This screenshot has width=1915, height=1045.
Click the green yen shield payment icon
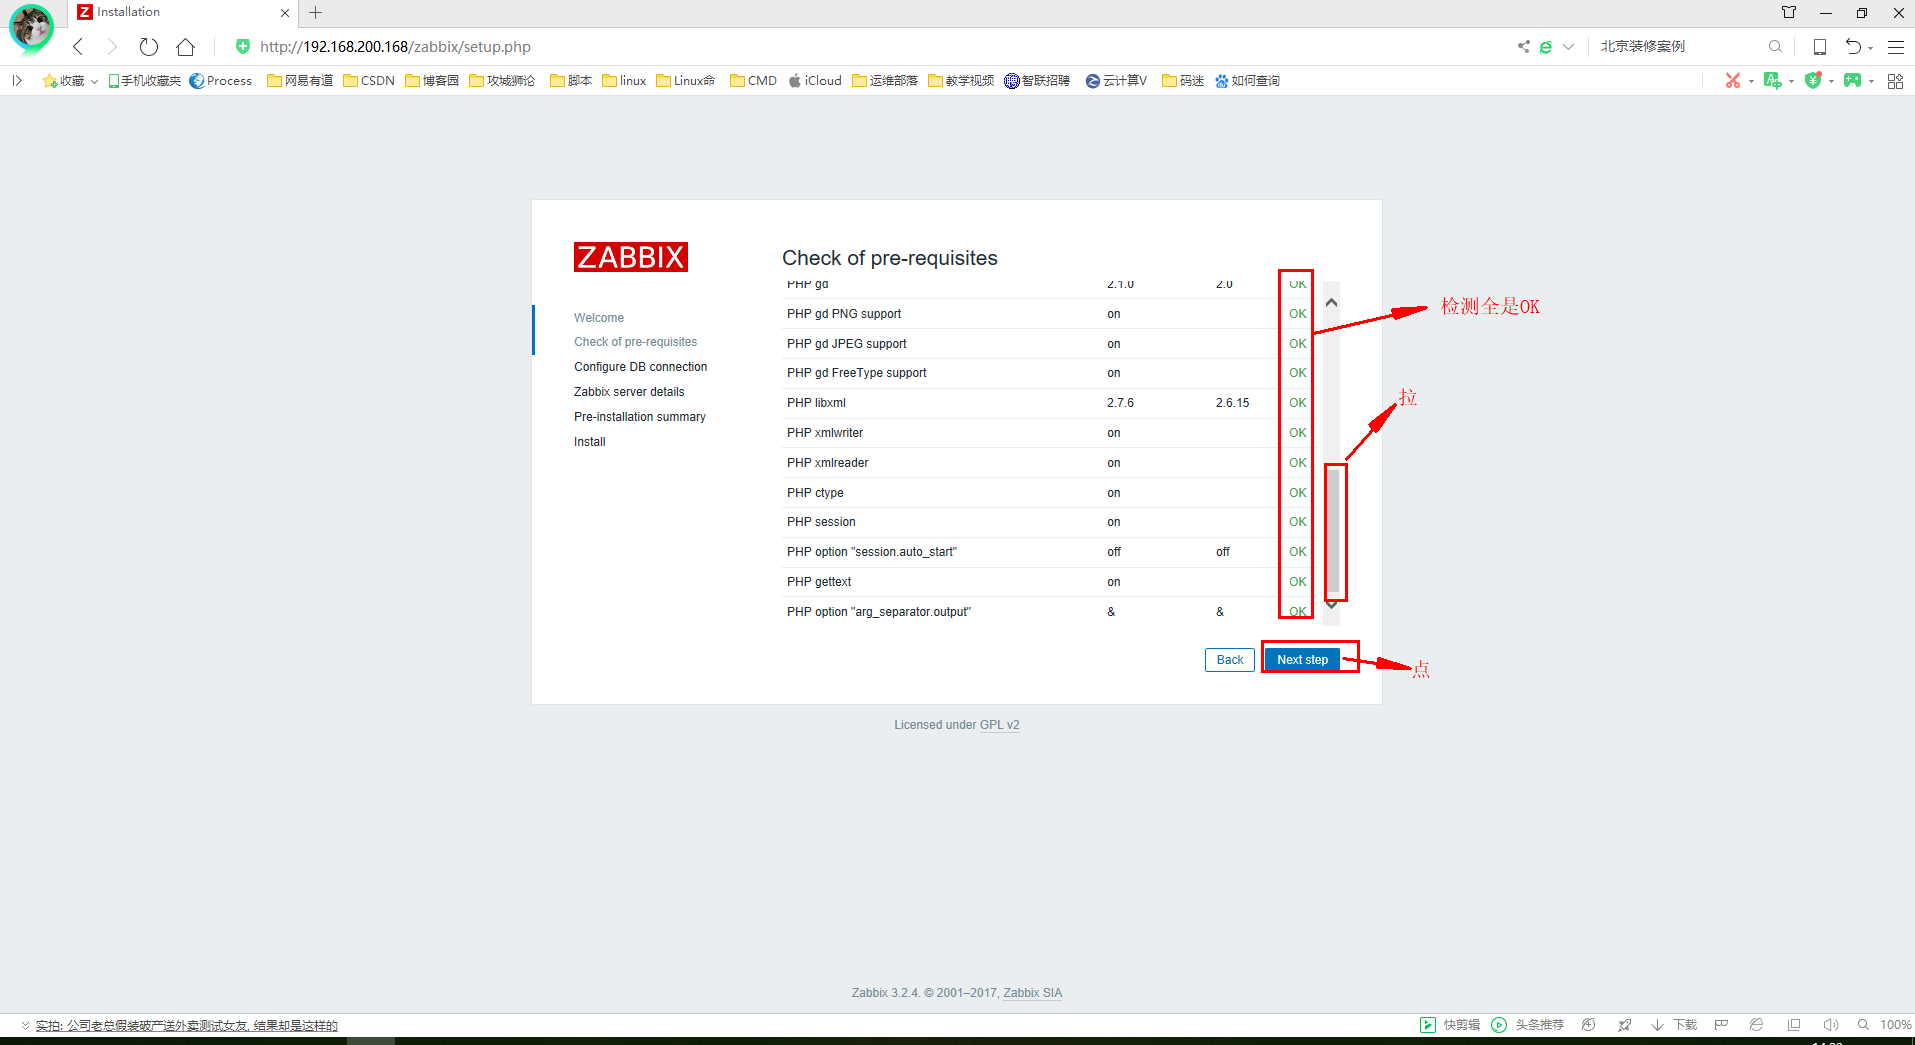click(1813, 80)
